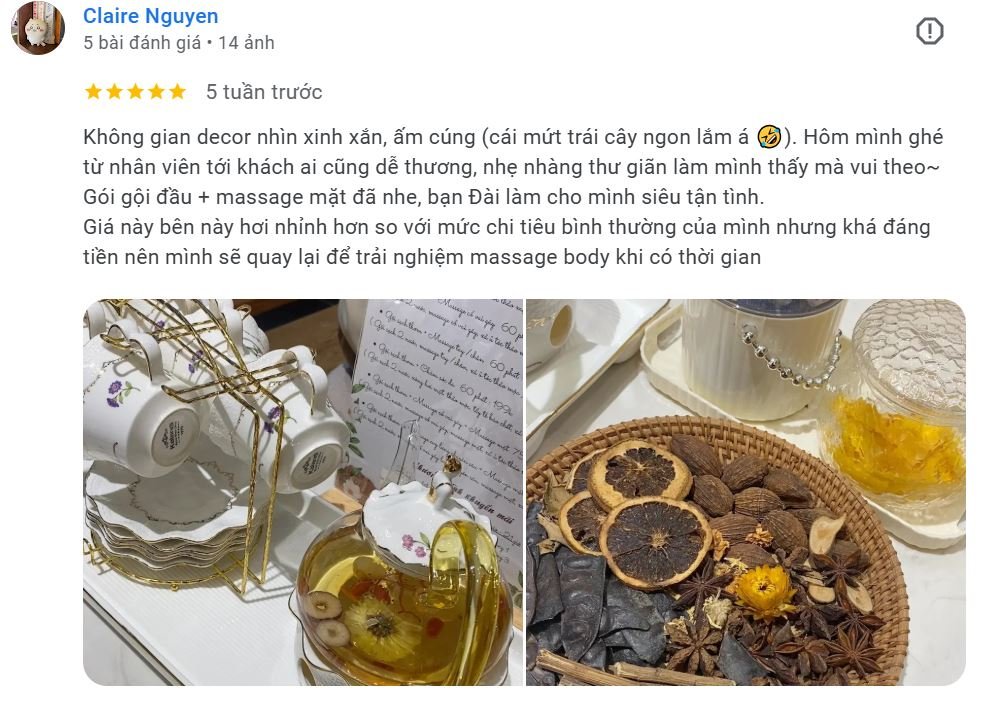Viewport: 989px width, 710px height.
Task: Click the Claire Nguyen reviewer name link
Action: tap(151, 16)
